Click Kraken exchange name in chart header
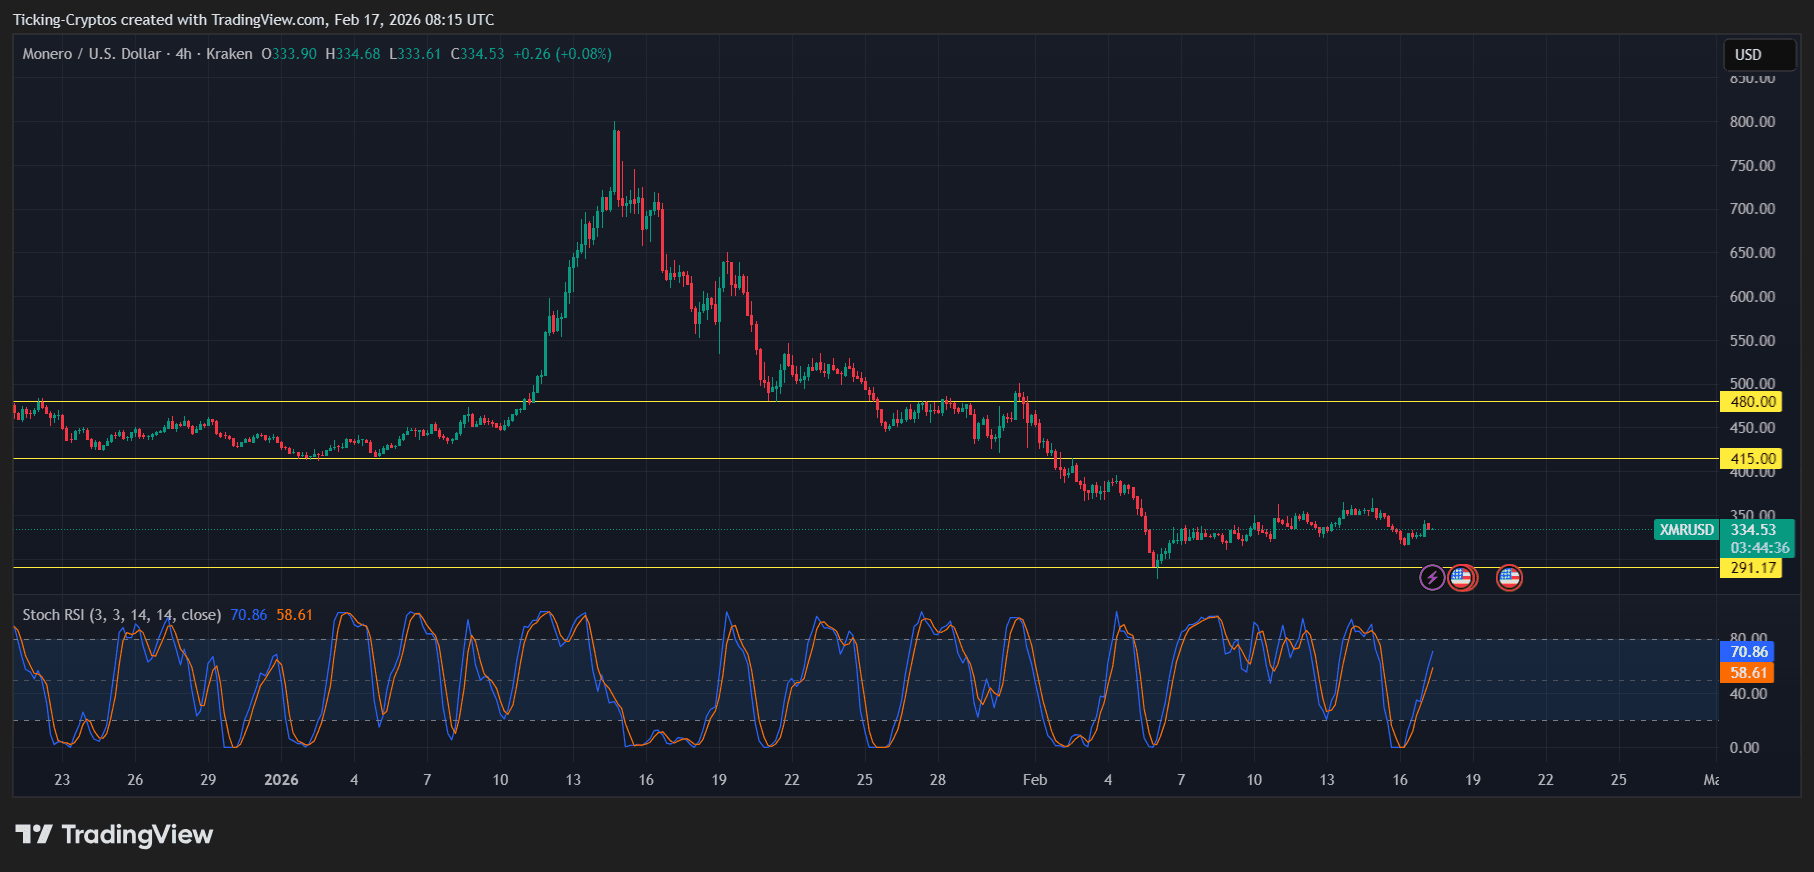The image size is (1814, 872). [229, 54]
